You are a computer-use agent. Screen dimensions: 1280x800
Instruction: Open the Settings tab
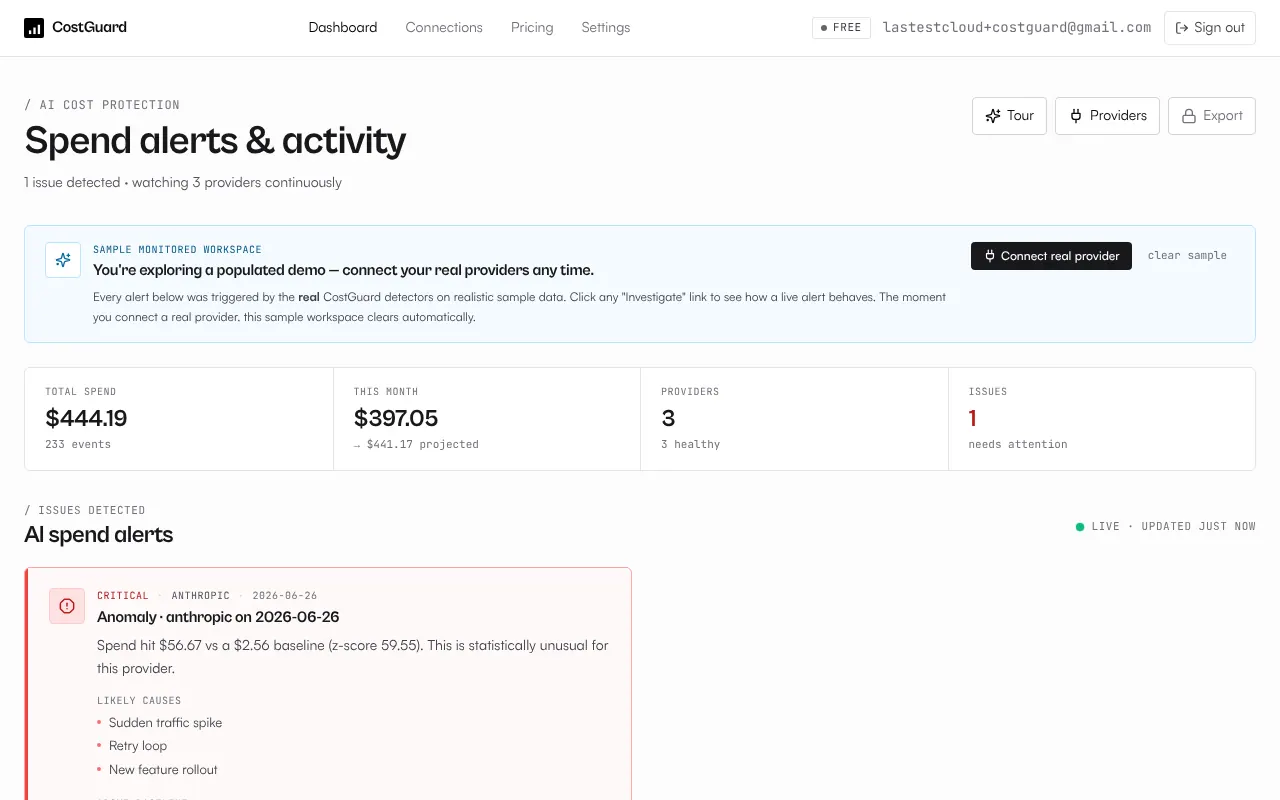pyautogui.click(x=606, y=28)
